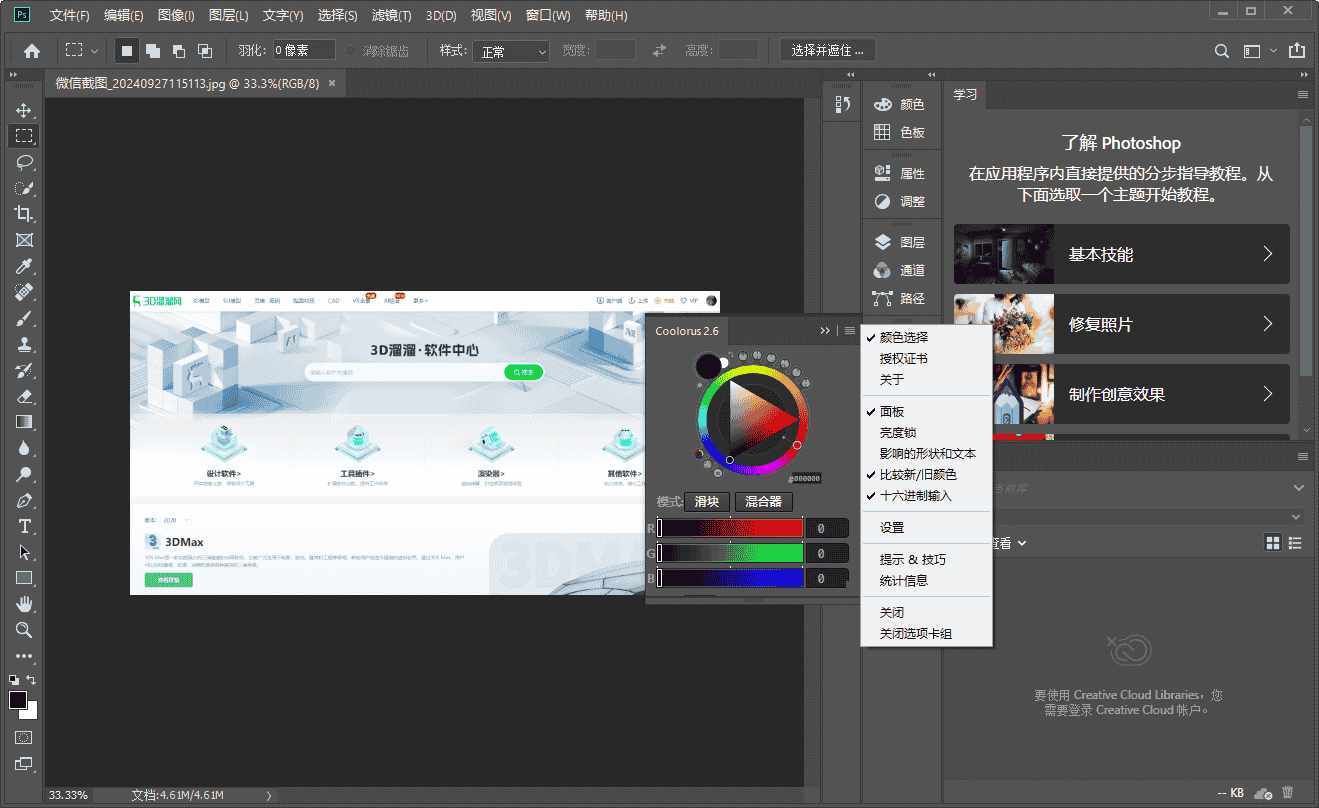Click the Home icon in options bar

tap(32, 51)
